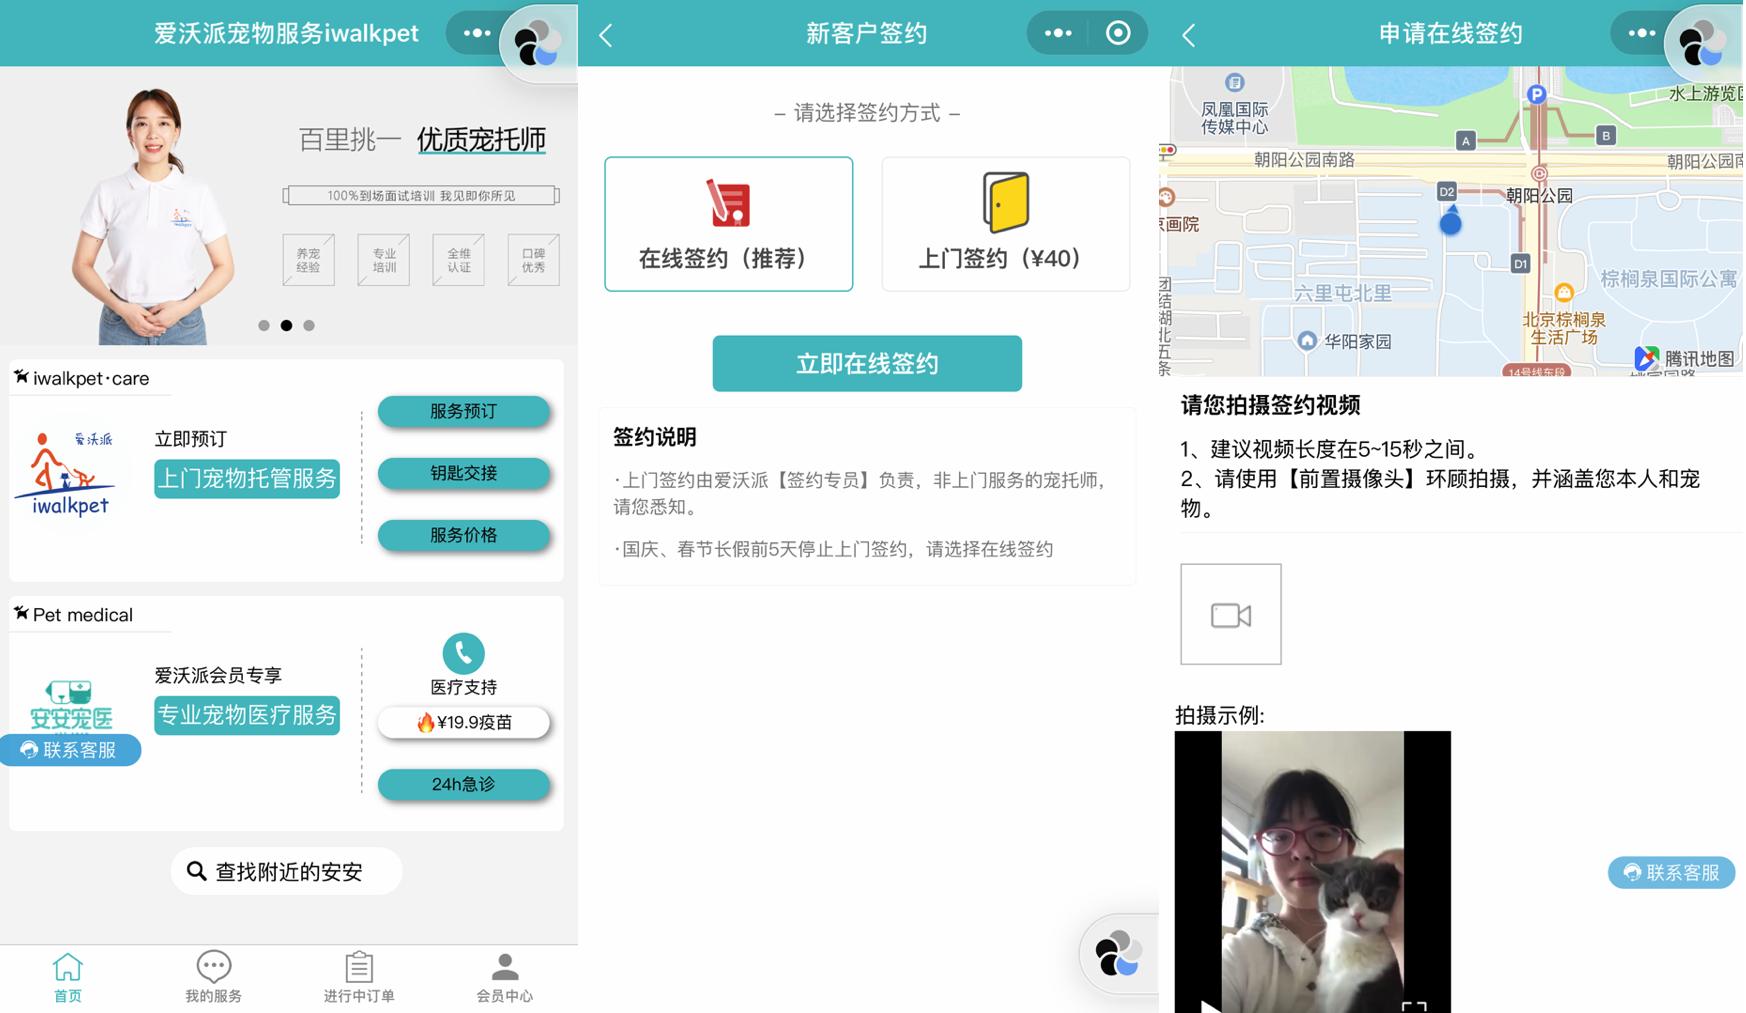The width and height of the screenshot is (1746, 1013).
Task: Open the 首页 tab
Action: click(68, 977)
